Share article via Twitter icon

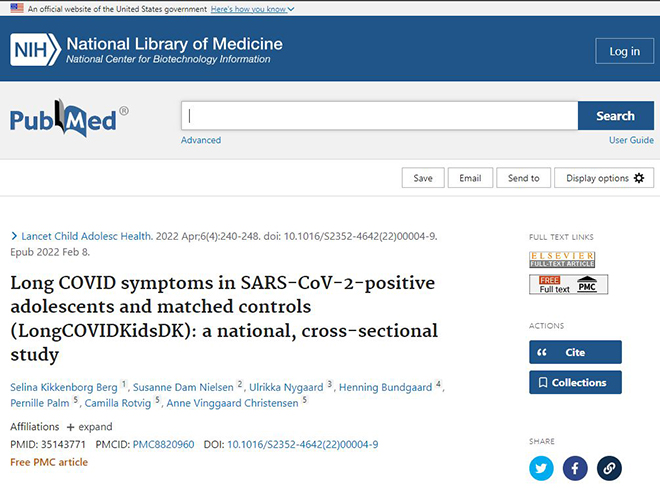click(541, 468)
